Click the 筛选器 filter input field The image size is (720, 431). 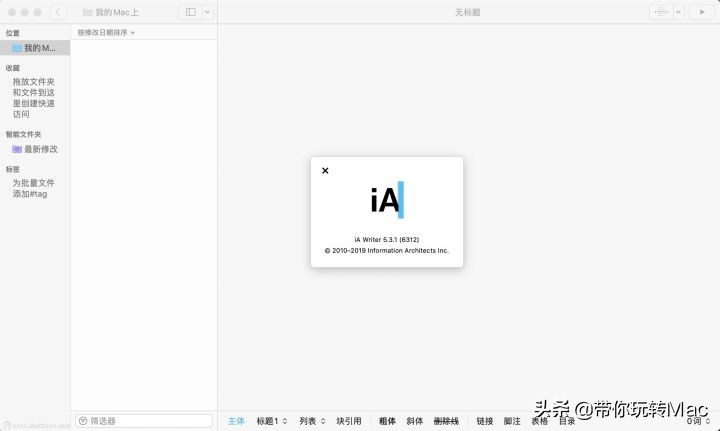[144, 421]
